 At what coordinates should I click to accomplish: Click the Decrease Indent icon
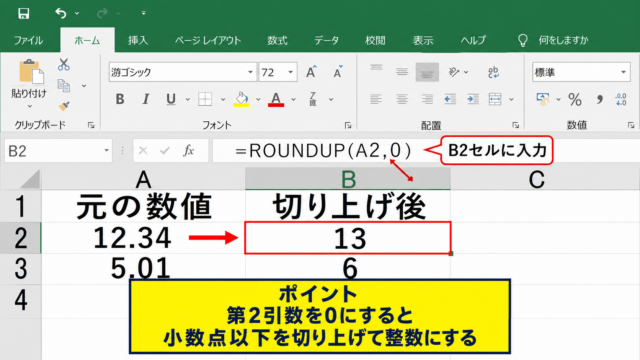[x=450, y=99]
